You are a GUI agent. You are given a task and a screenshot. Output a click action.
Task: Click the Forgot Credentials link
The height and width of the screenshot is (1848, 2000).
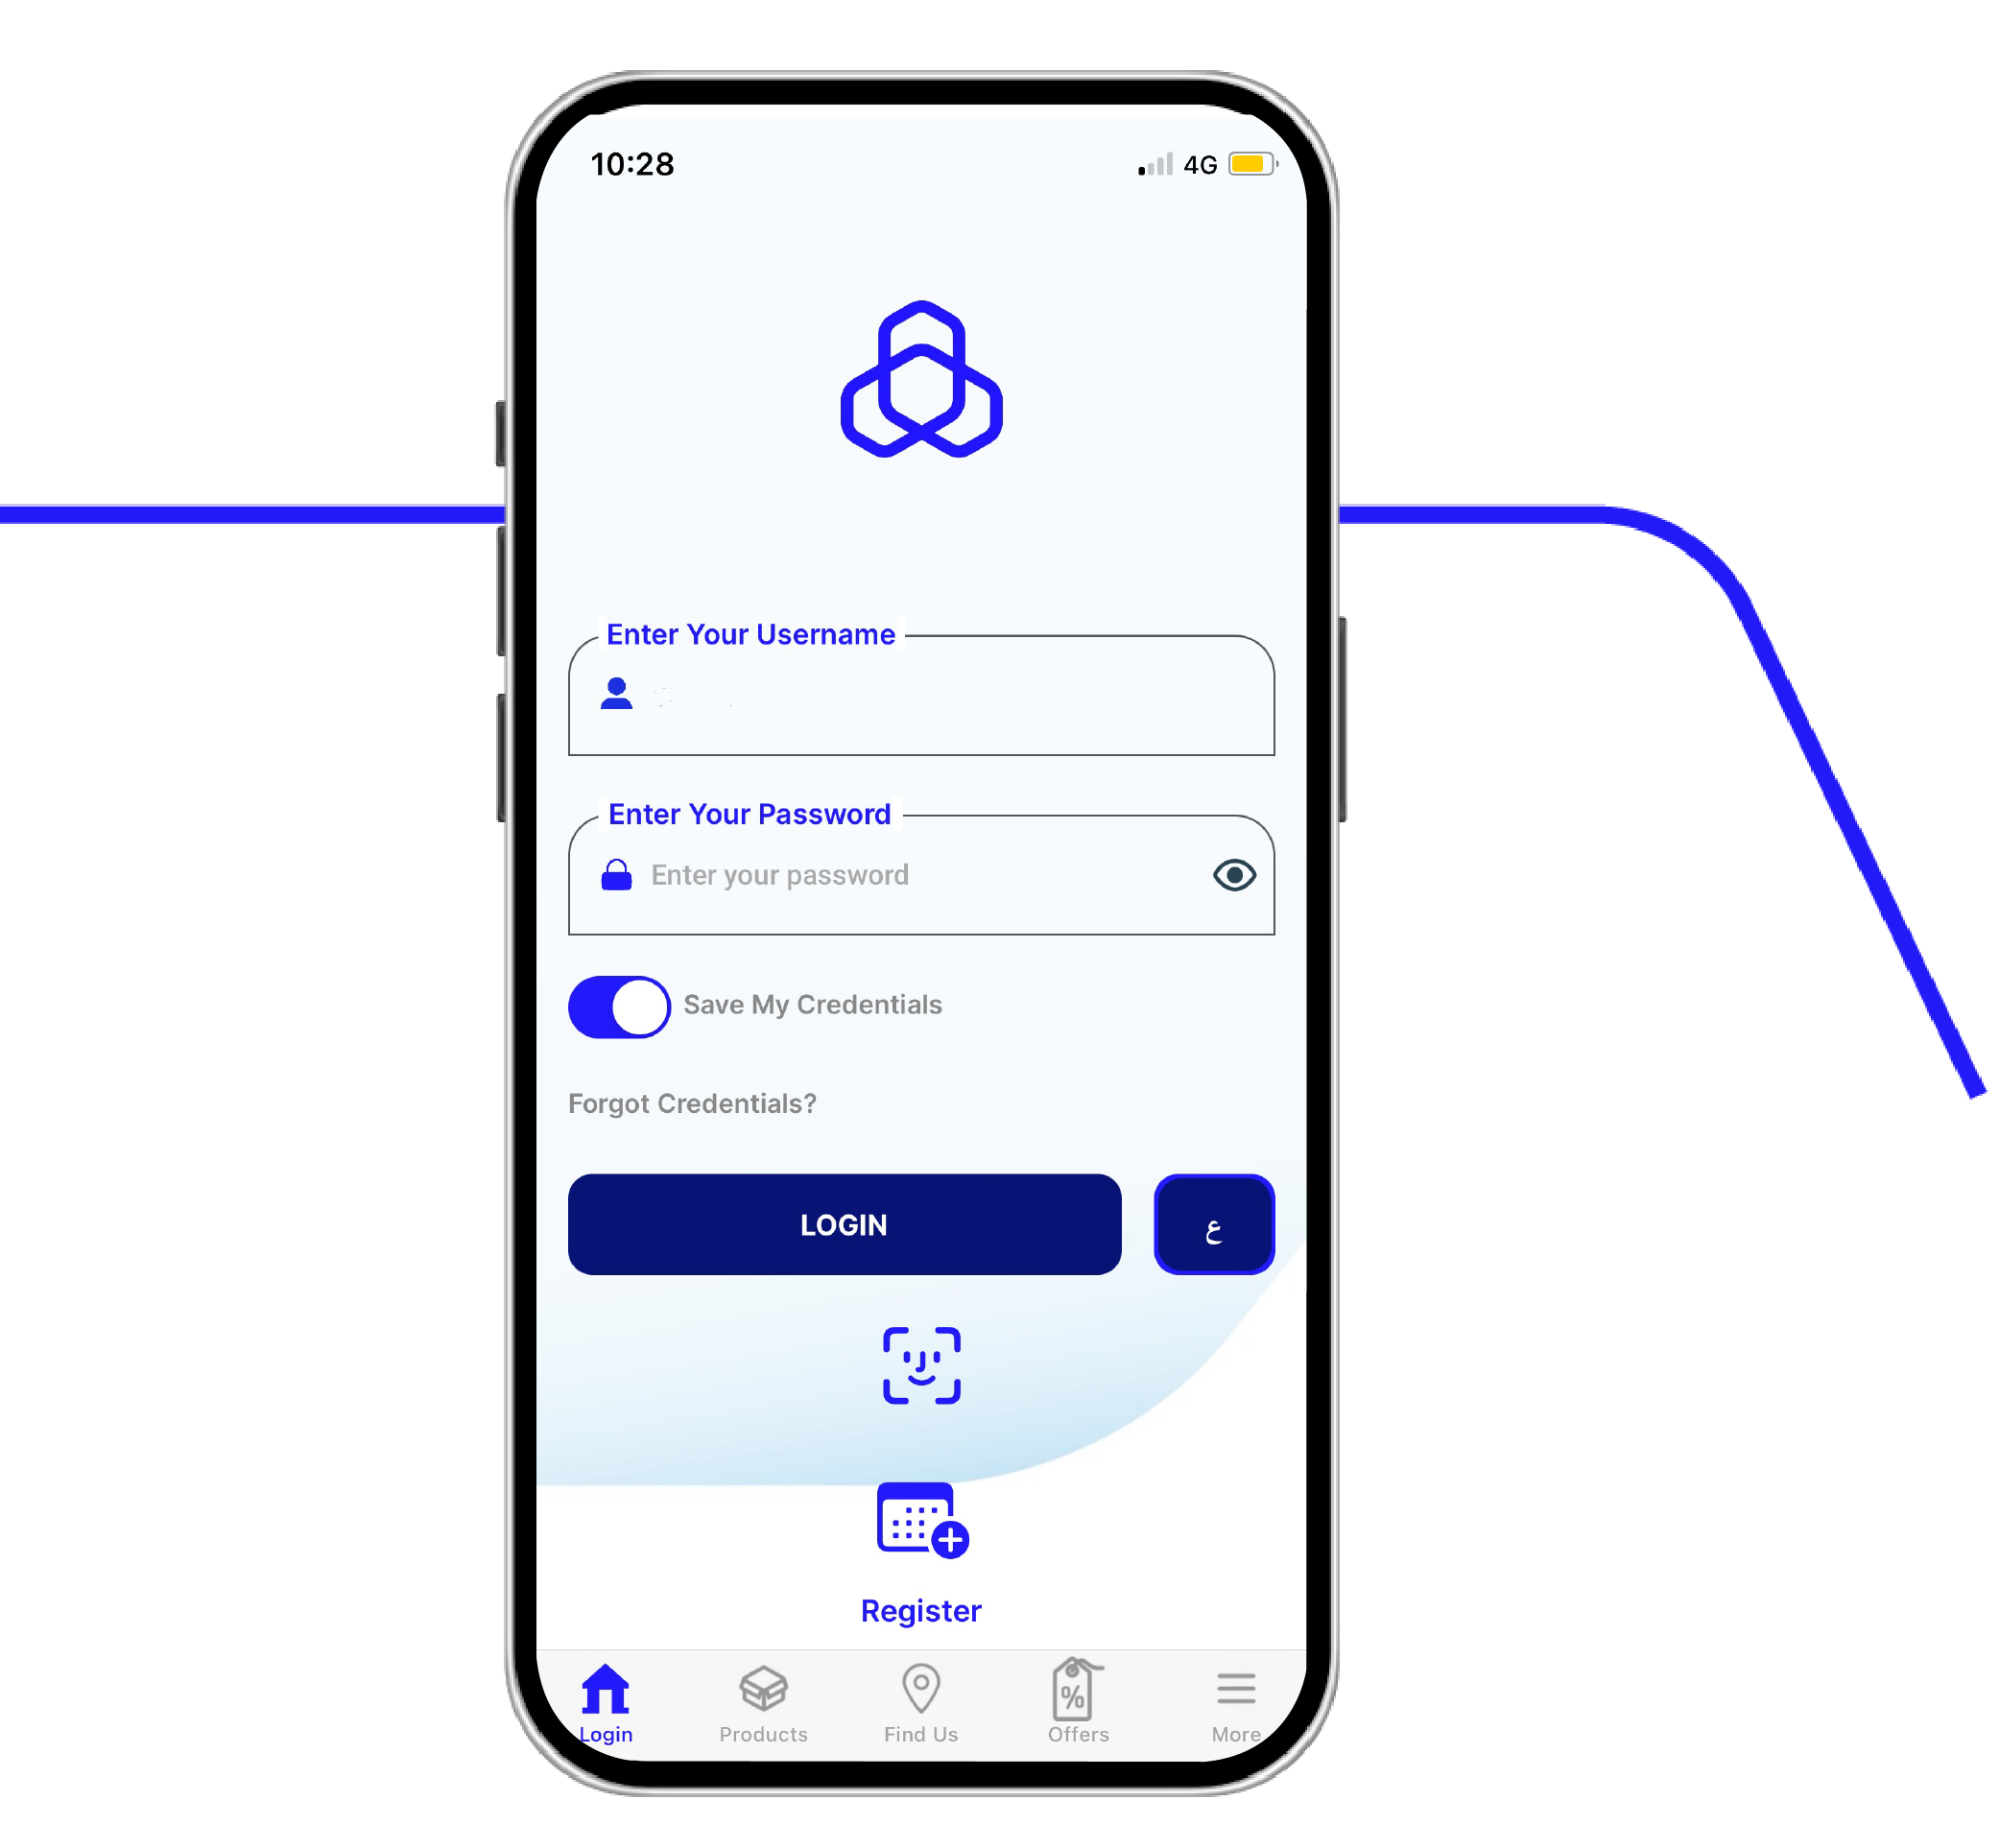tap(694, 1101)
